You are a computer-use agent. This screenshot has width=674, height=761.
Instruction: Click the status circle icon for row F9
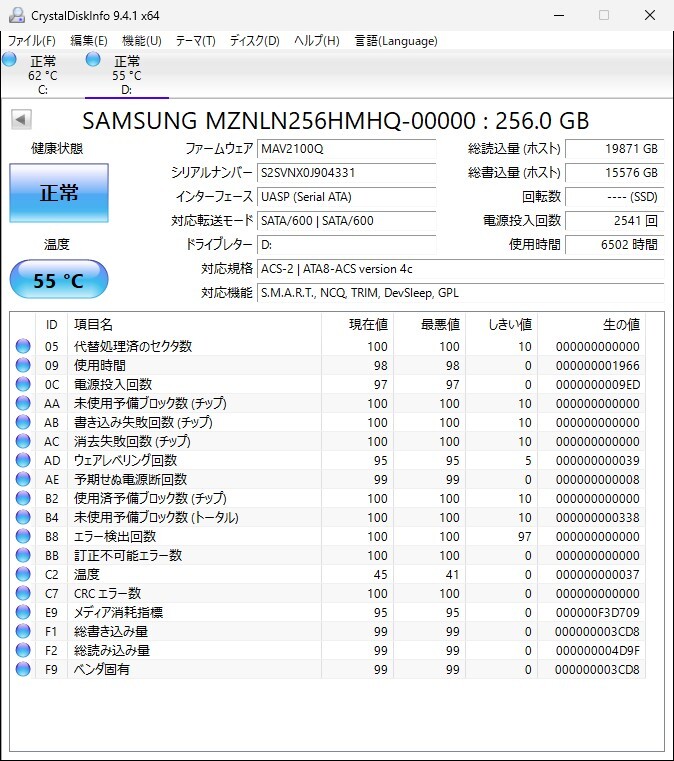pyautogui.click(x=23, y=669)
